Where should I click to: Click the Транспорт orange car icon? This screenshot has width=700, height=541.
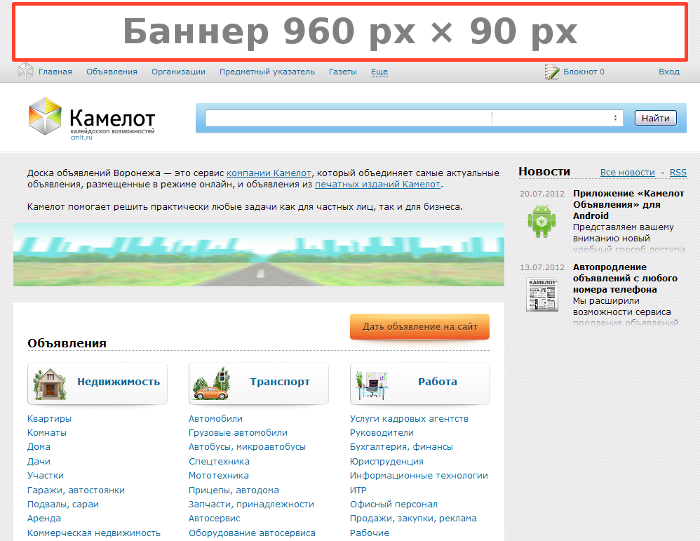[211, 382]
